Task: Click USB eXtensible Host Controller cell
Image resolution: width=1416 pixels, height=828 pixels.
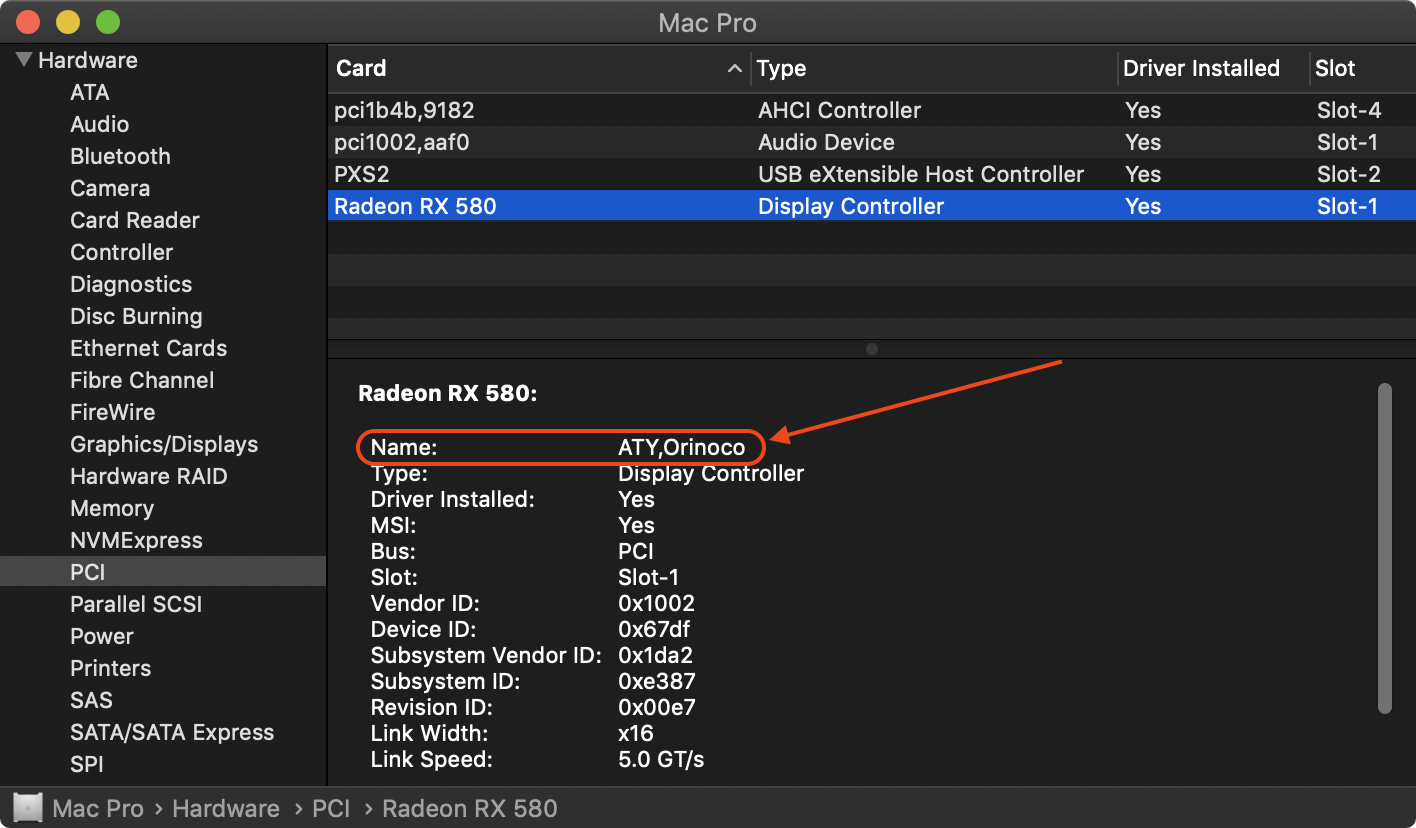Action: click(x=921, y=174)
